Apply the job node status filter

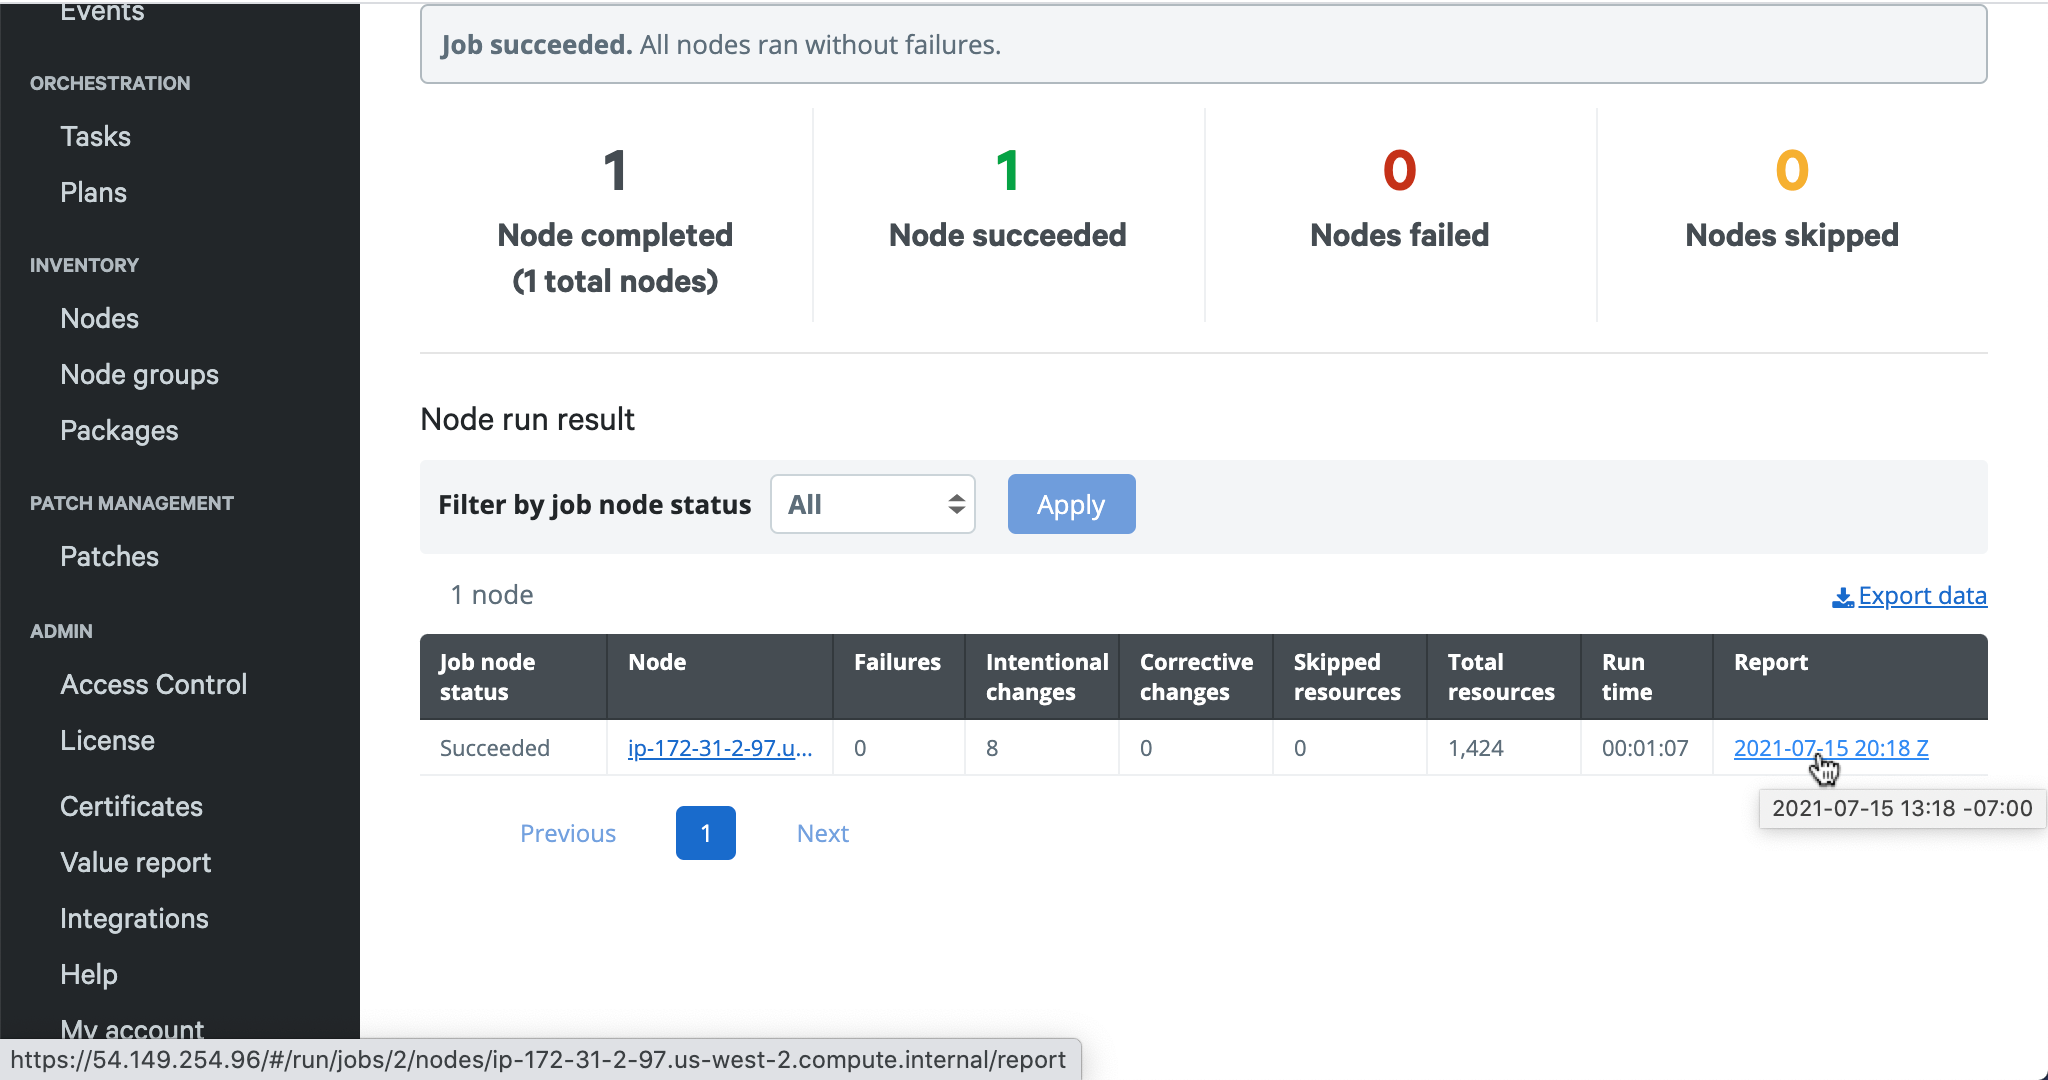[1071, 504]
